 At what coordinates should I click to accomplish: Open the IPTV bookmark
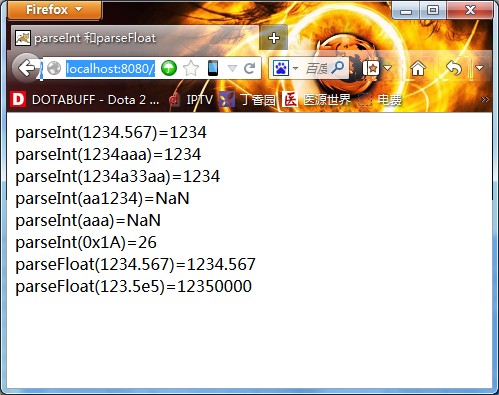click(191, 99)
